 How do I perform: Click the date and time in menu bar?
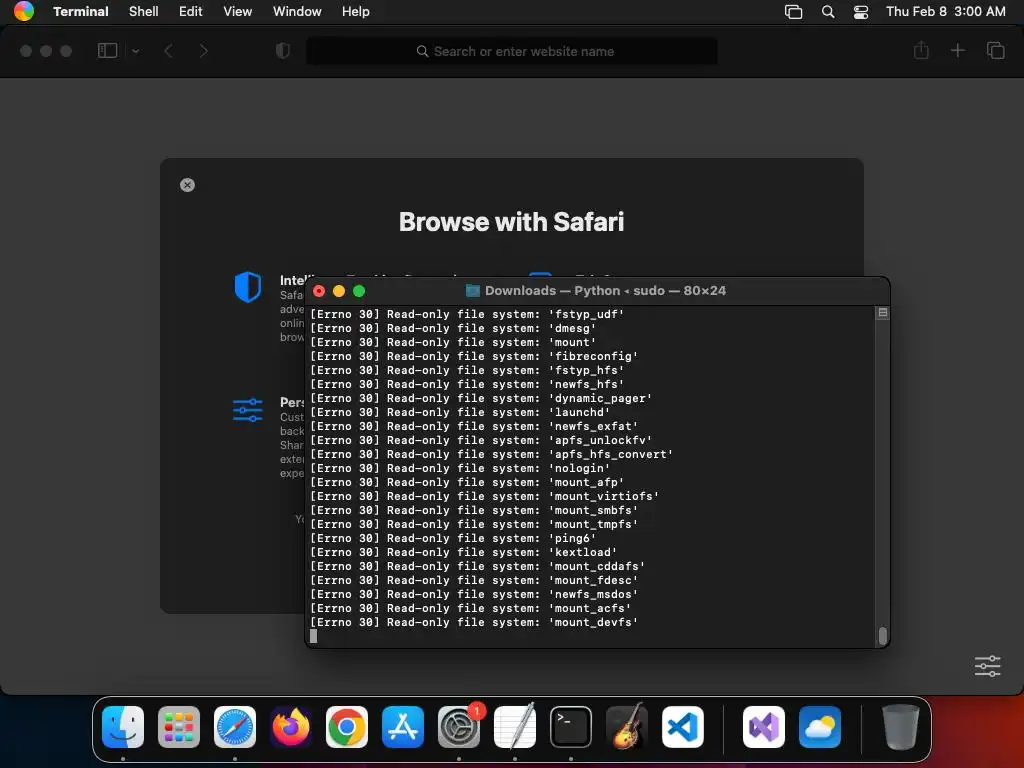coord(946,12)
